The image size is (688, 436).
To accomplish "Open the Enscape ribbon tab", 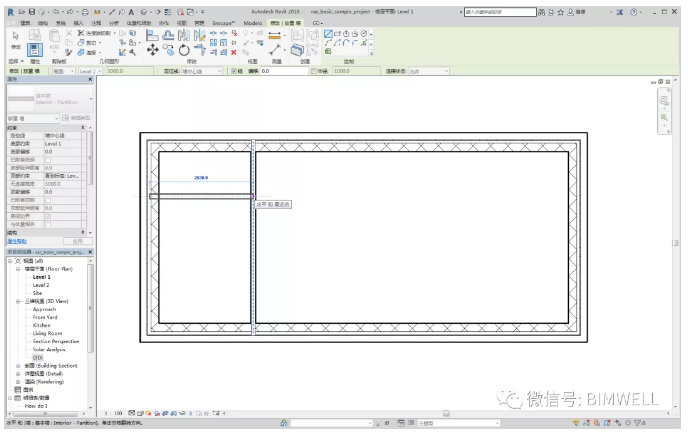I will coord(225,22).
